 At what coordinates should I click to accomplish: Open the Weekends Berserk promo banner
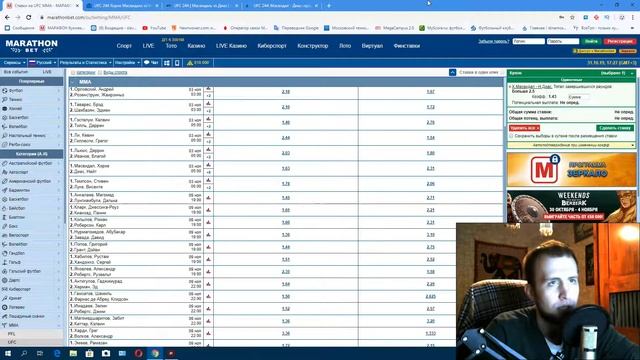571,206
